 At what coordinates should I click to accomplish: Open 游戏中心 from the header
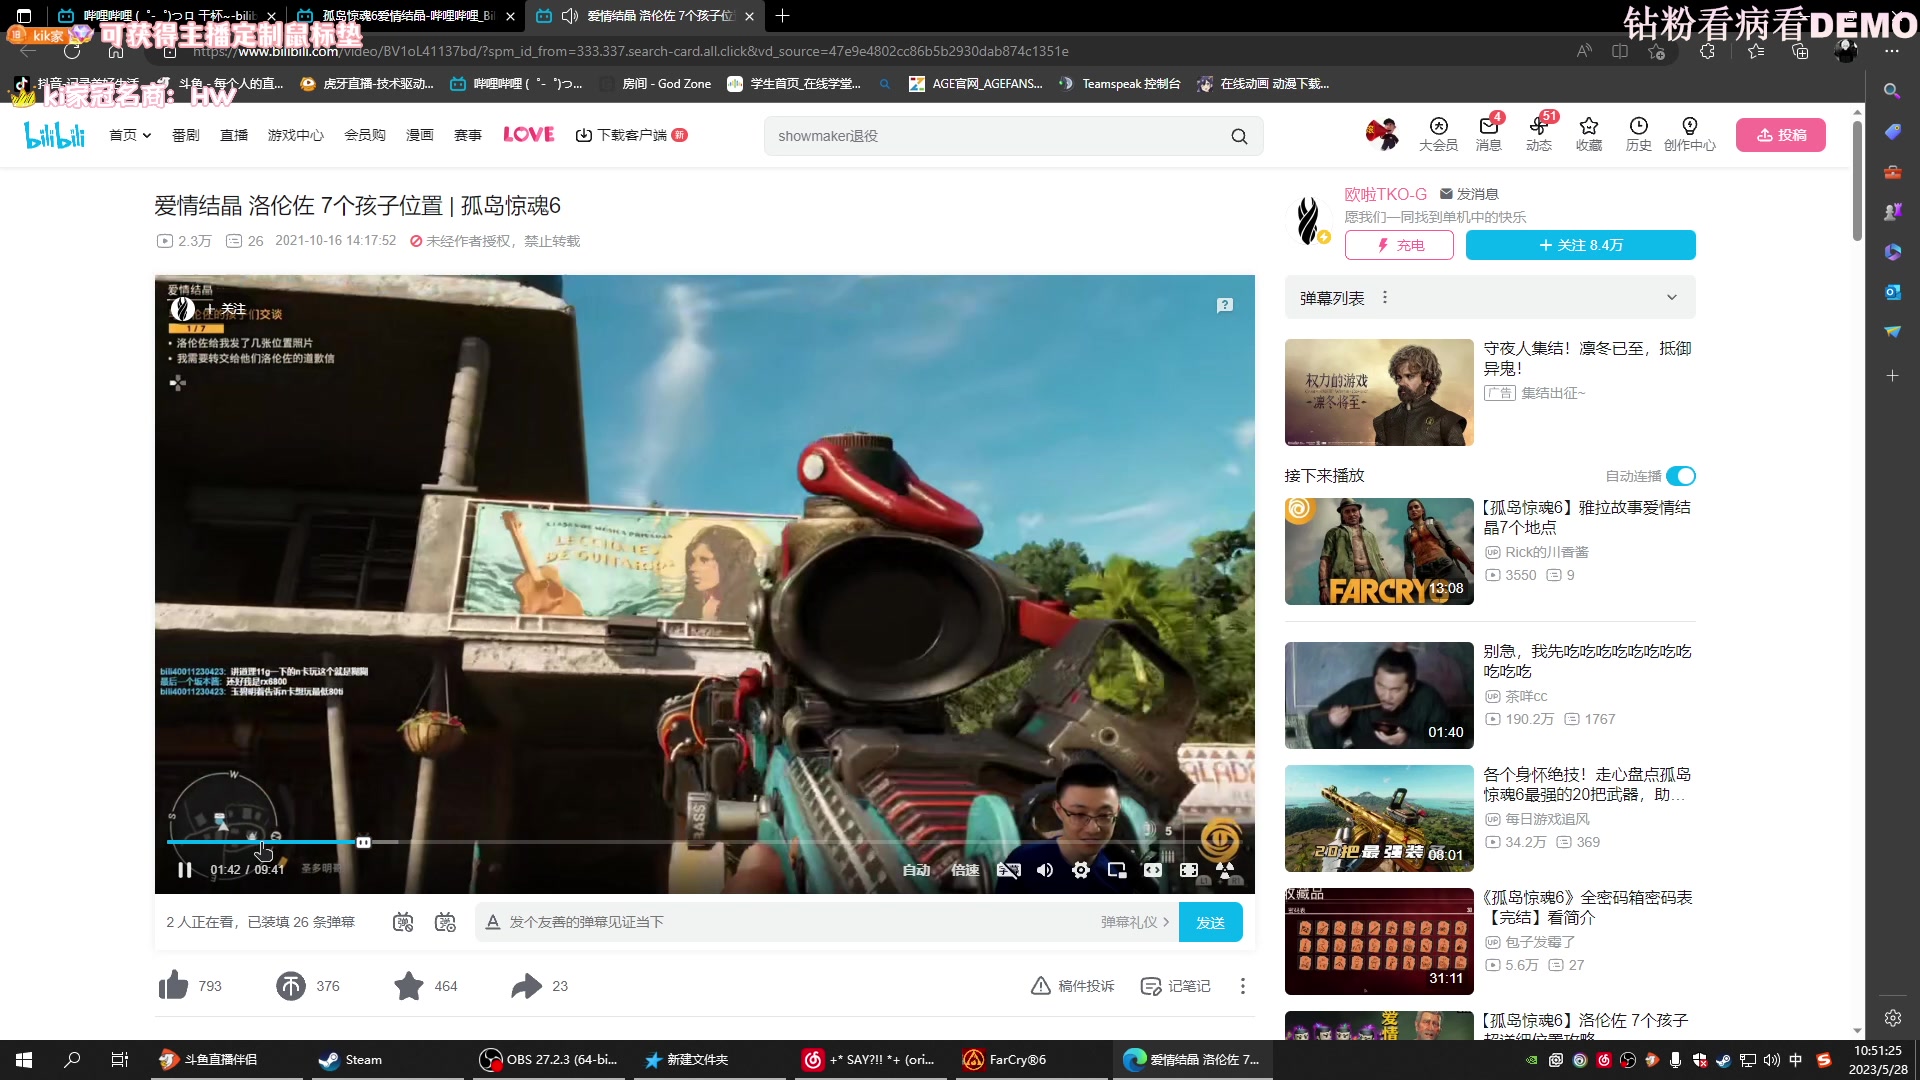click(295, 135)
